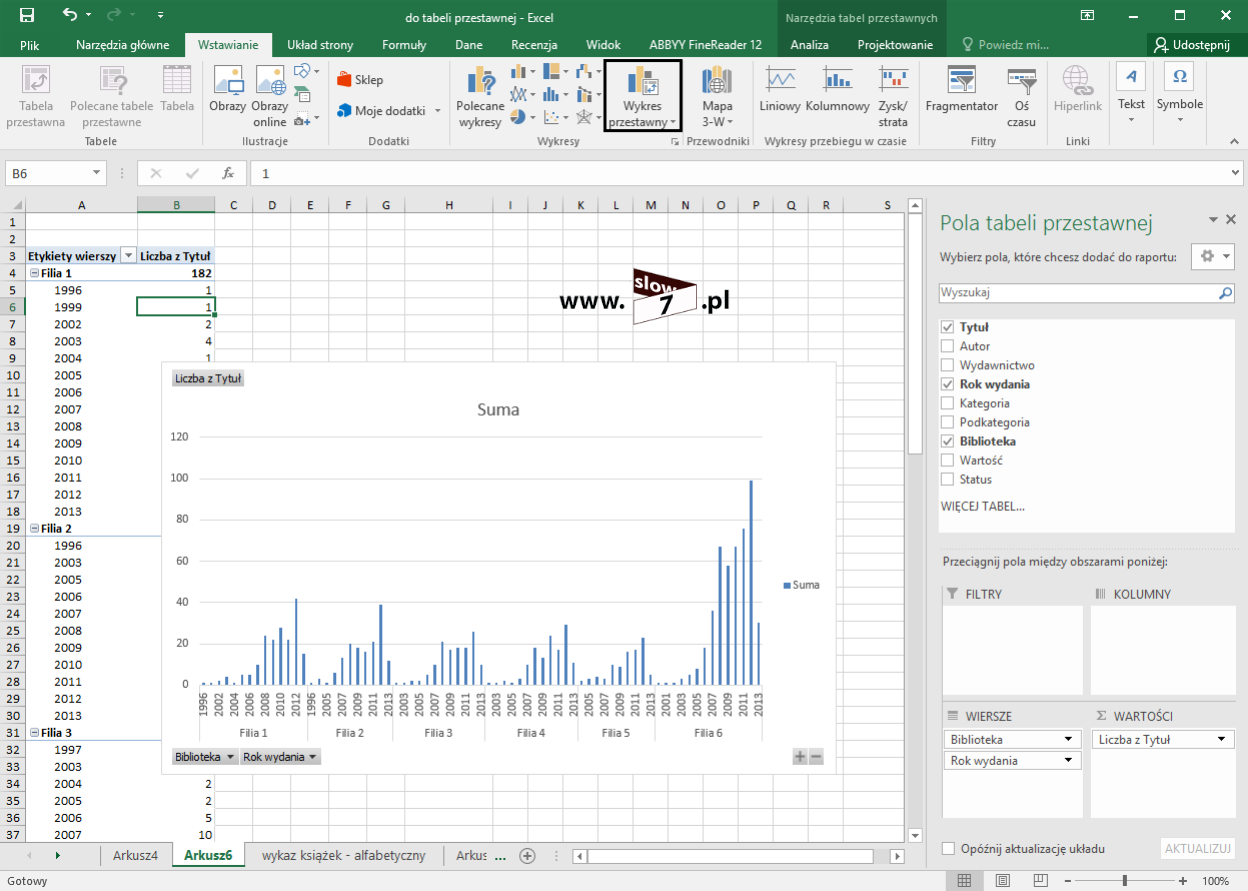Click the column chart insert icon
1248x891 pixels.
coord(517,72)
